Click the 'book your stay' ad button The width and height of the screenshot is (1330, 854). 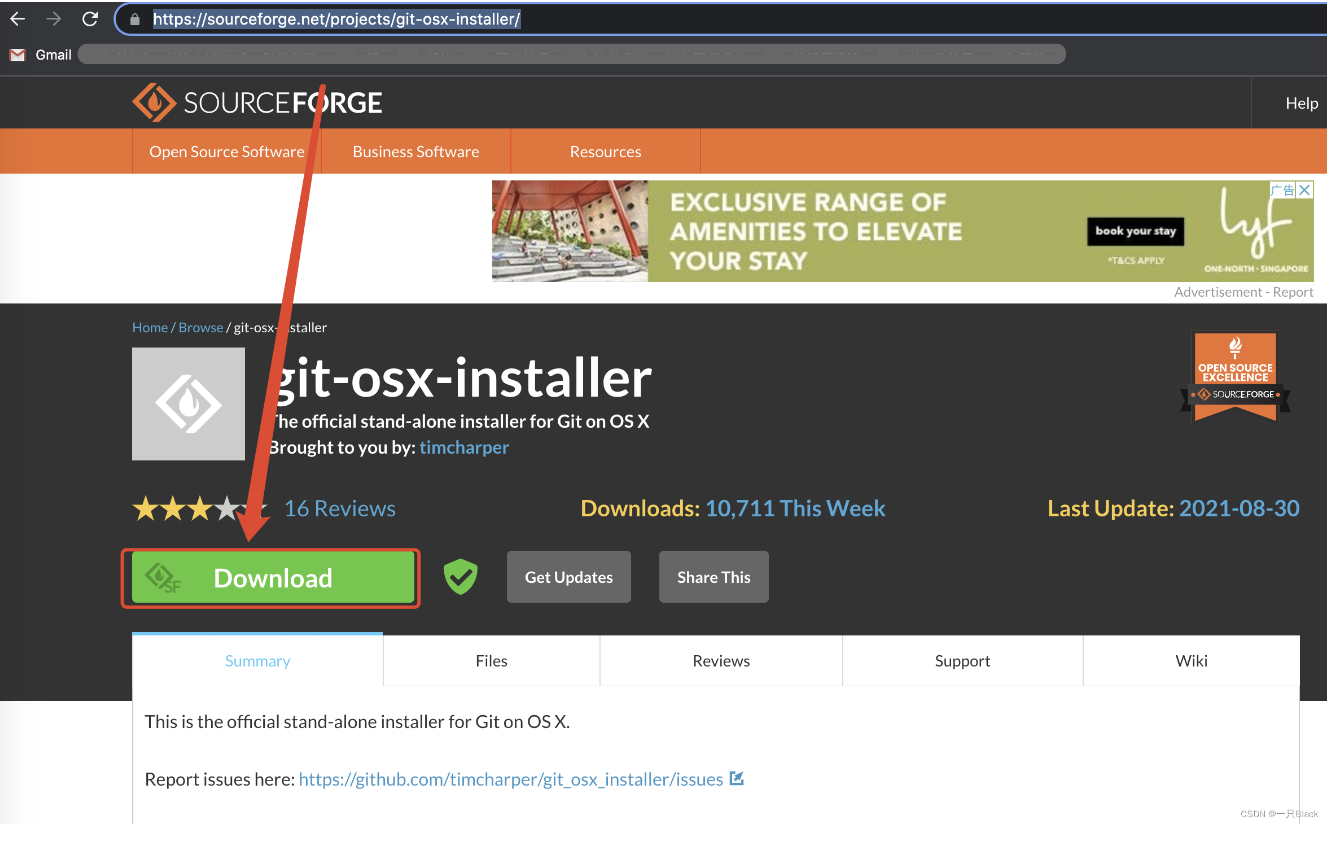click(x=1136, y=231)
